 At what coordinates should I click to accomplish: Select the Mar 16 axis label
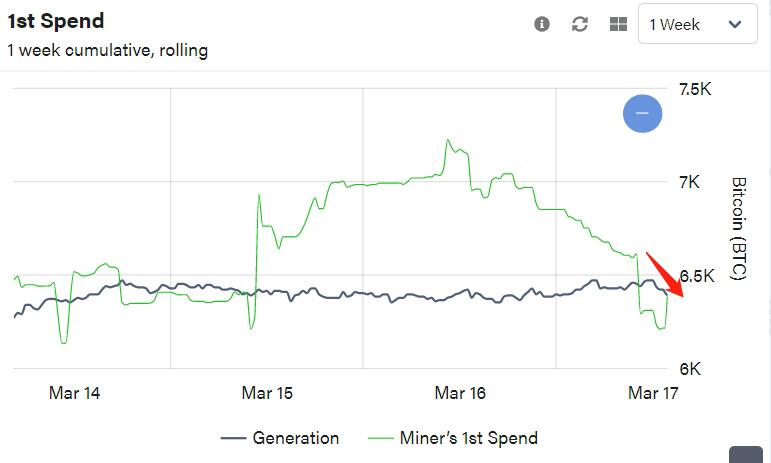coord(460,393)
